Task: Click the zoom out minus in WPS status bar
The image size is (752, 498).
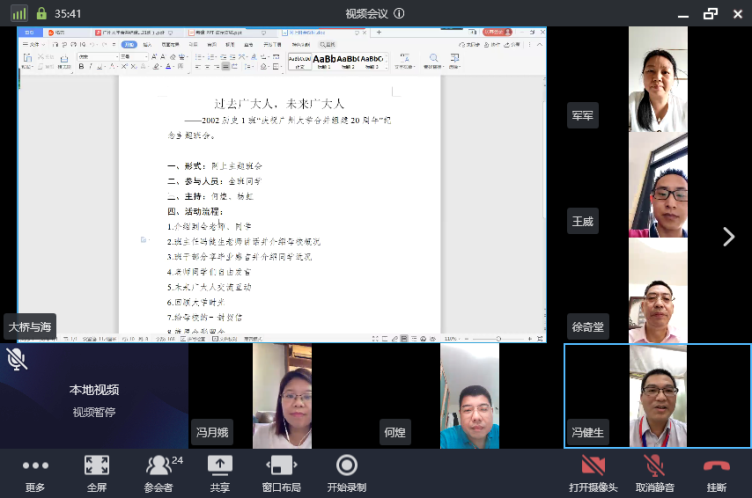Action: point(467,339)
